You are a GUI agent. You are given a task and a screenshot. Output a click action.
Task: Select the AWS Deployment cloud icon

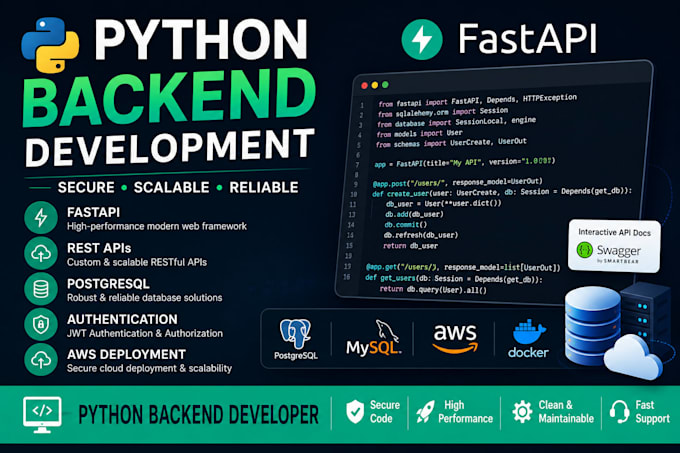click(41, 360)
